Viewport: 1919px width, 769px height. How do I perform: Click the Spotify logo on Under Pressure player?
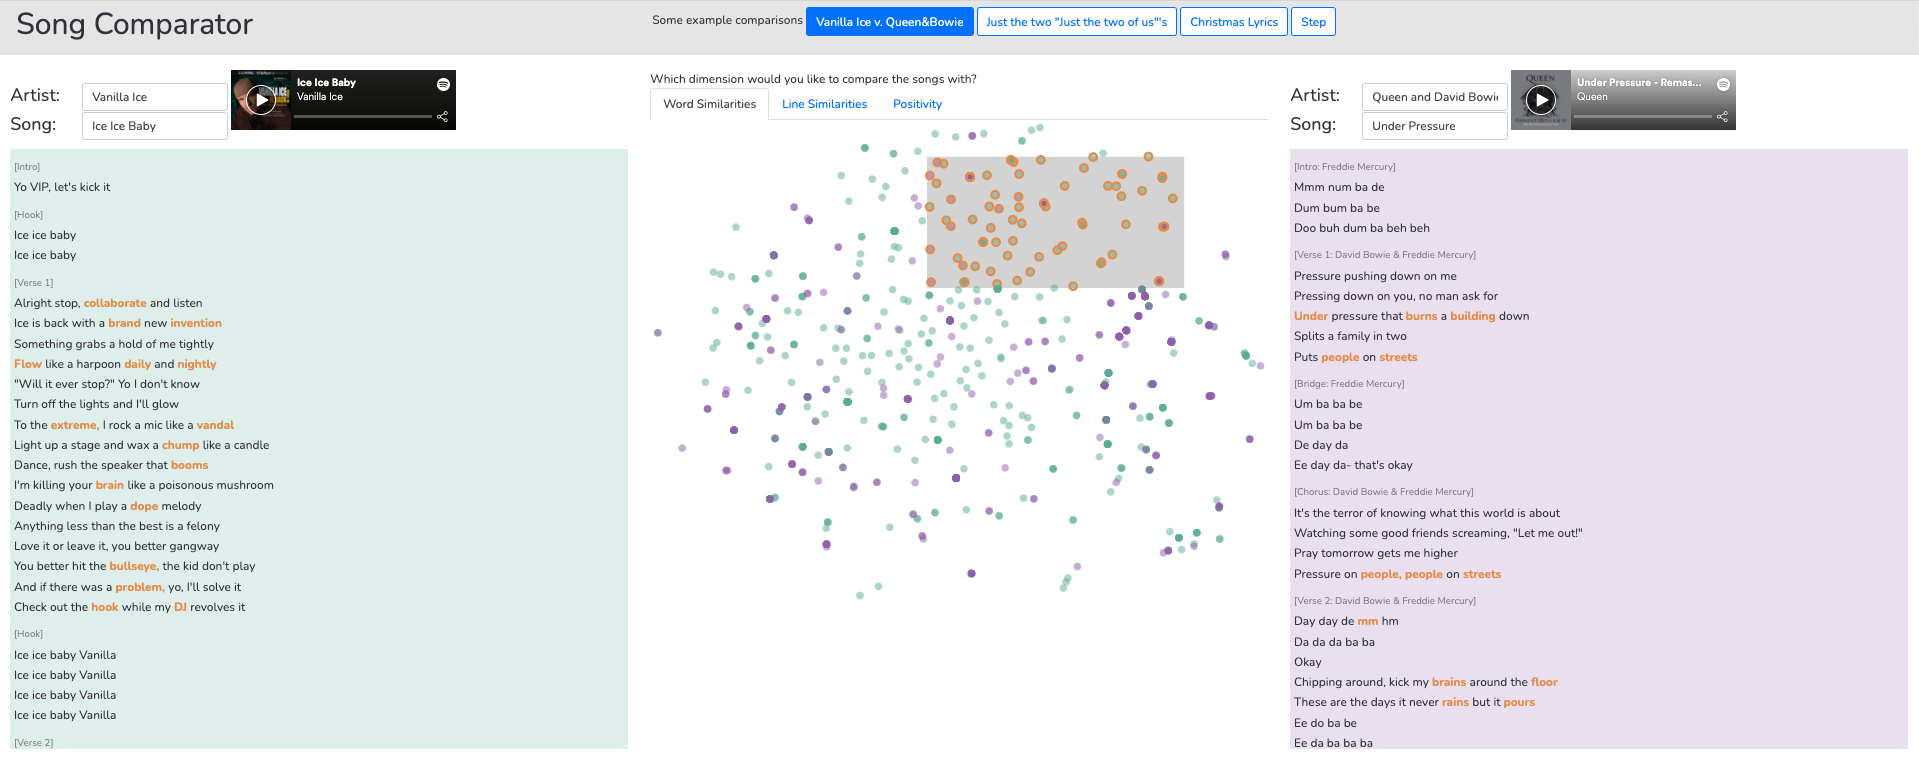click(x=1723, y=84)
